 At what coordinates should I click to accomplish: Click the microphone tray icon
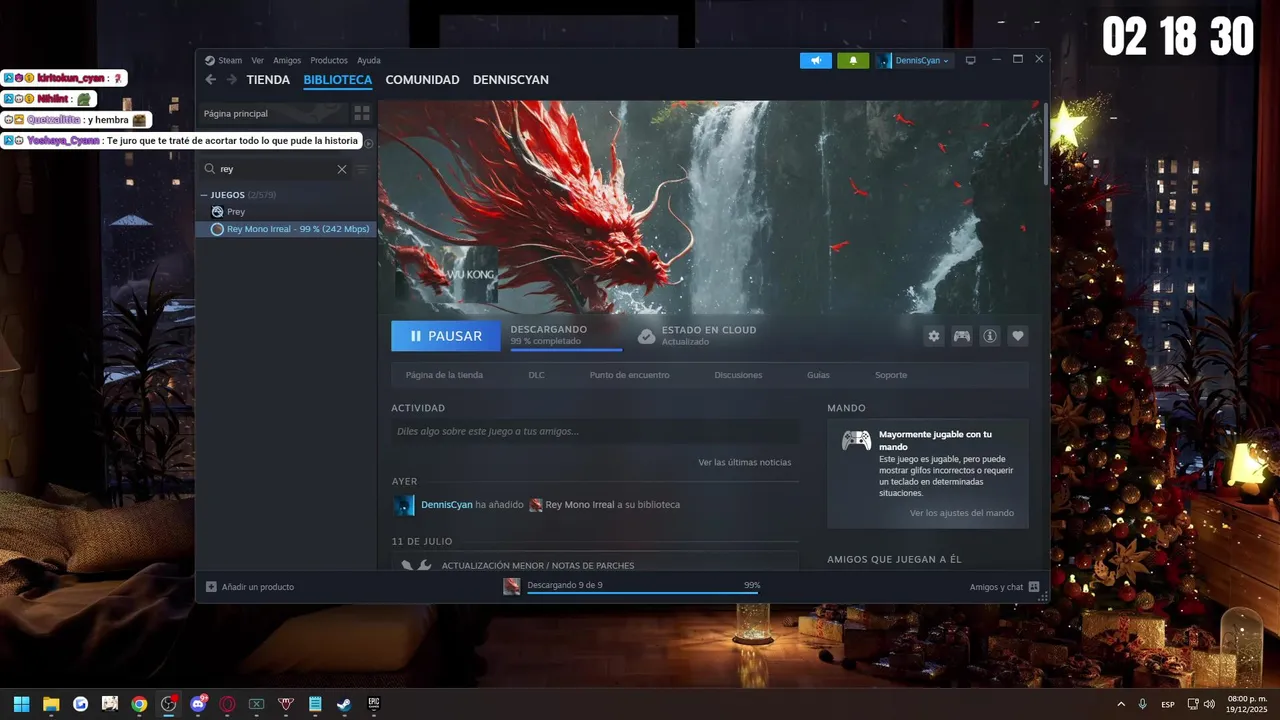[1142, 704]
